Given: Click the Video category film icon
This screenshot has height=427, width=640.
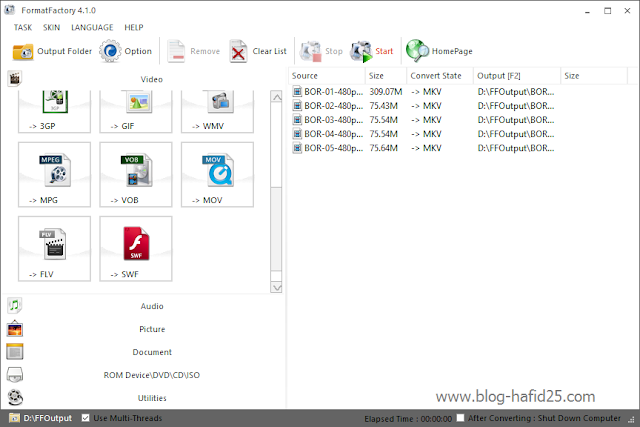Looking at the screenshot, I should [x=15, y=78].
